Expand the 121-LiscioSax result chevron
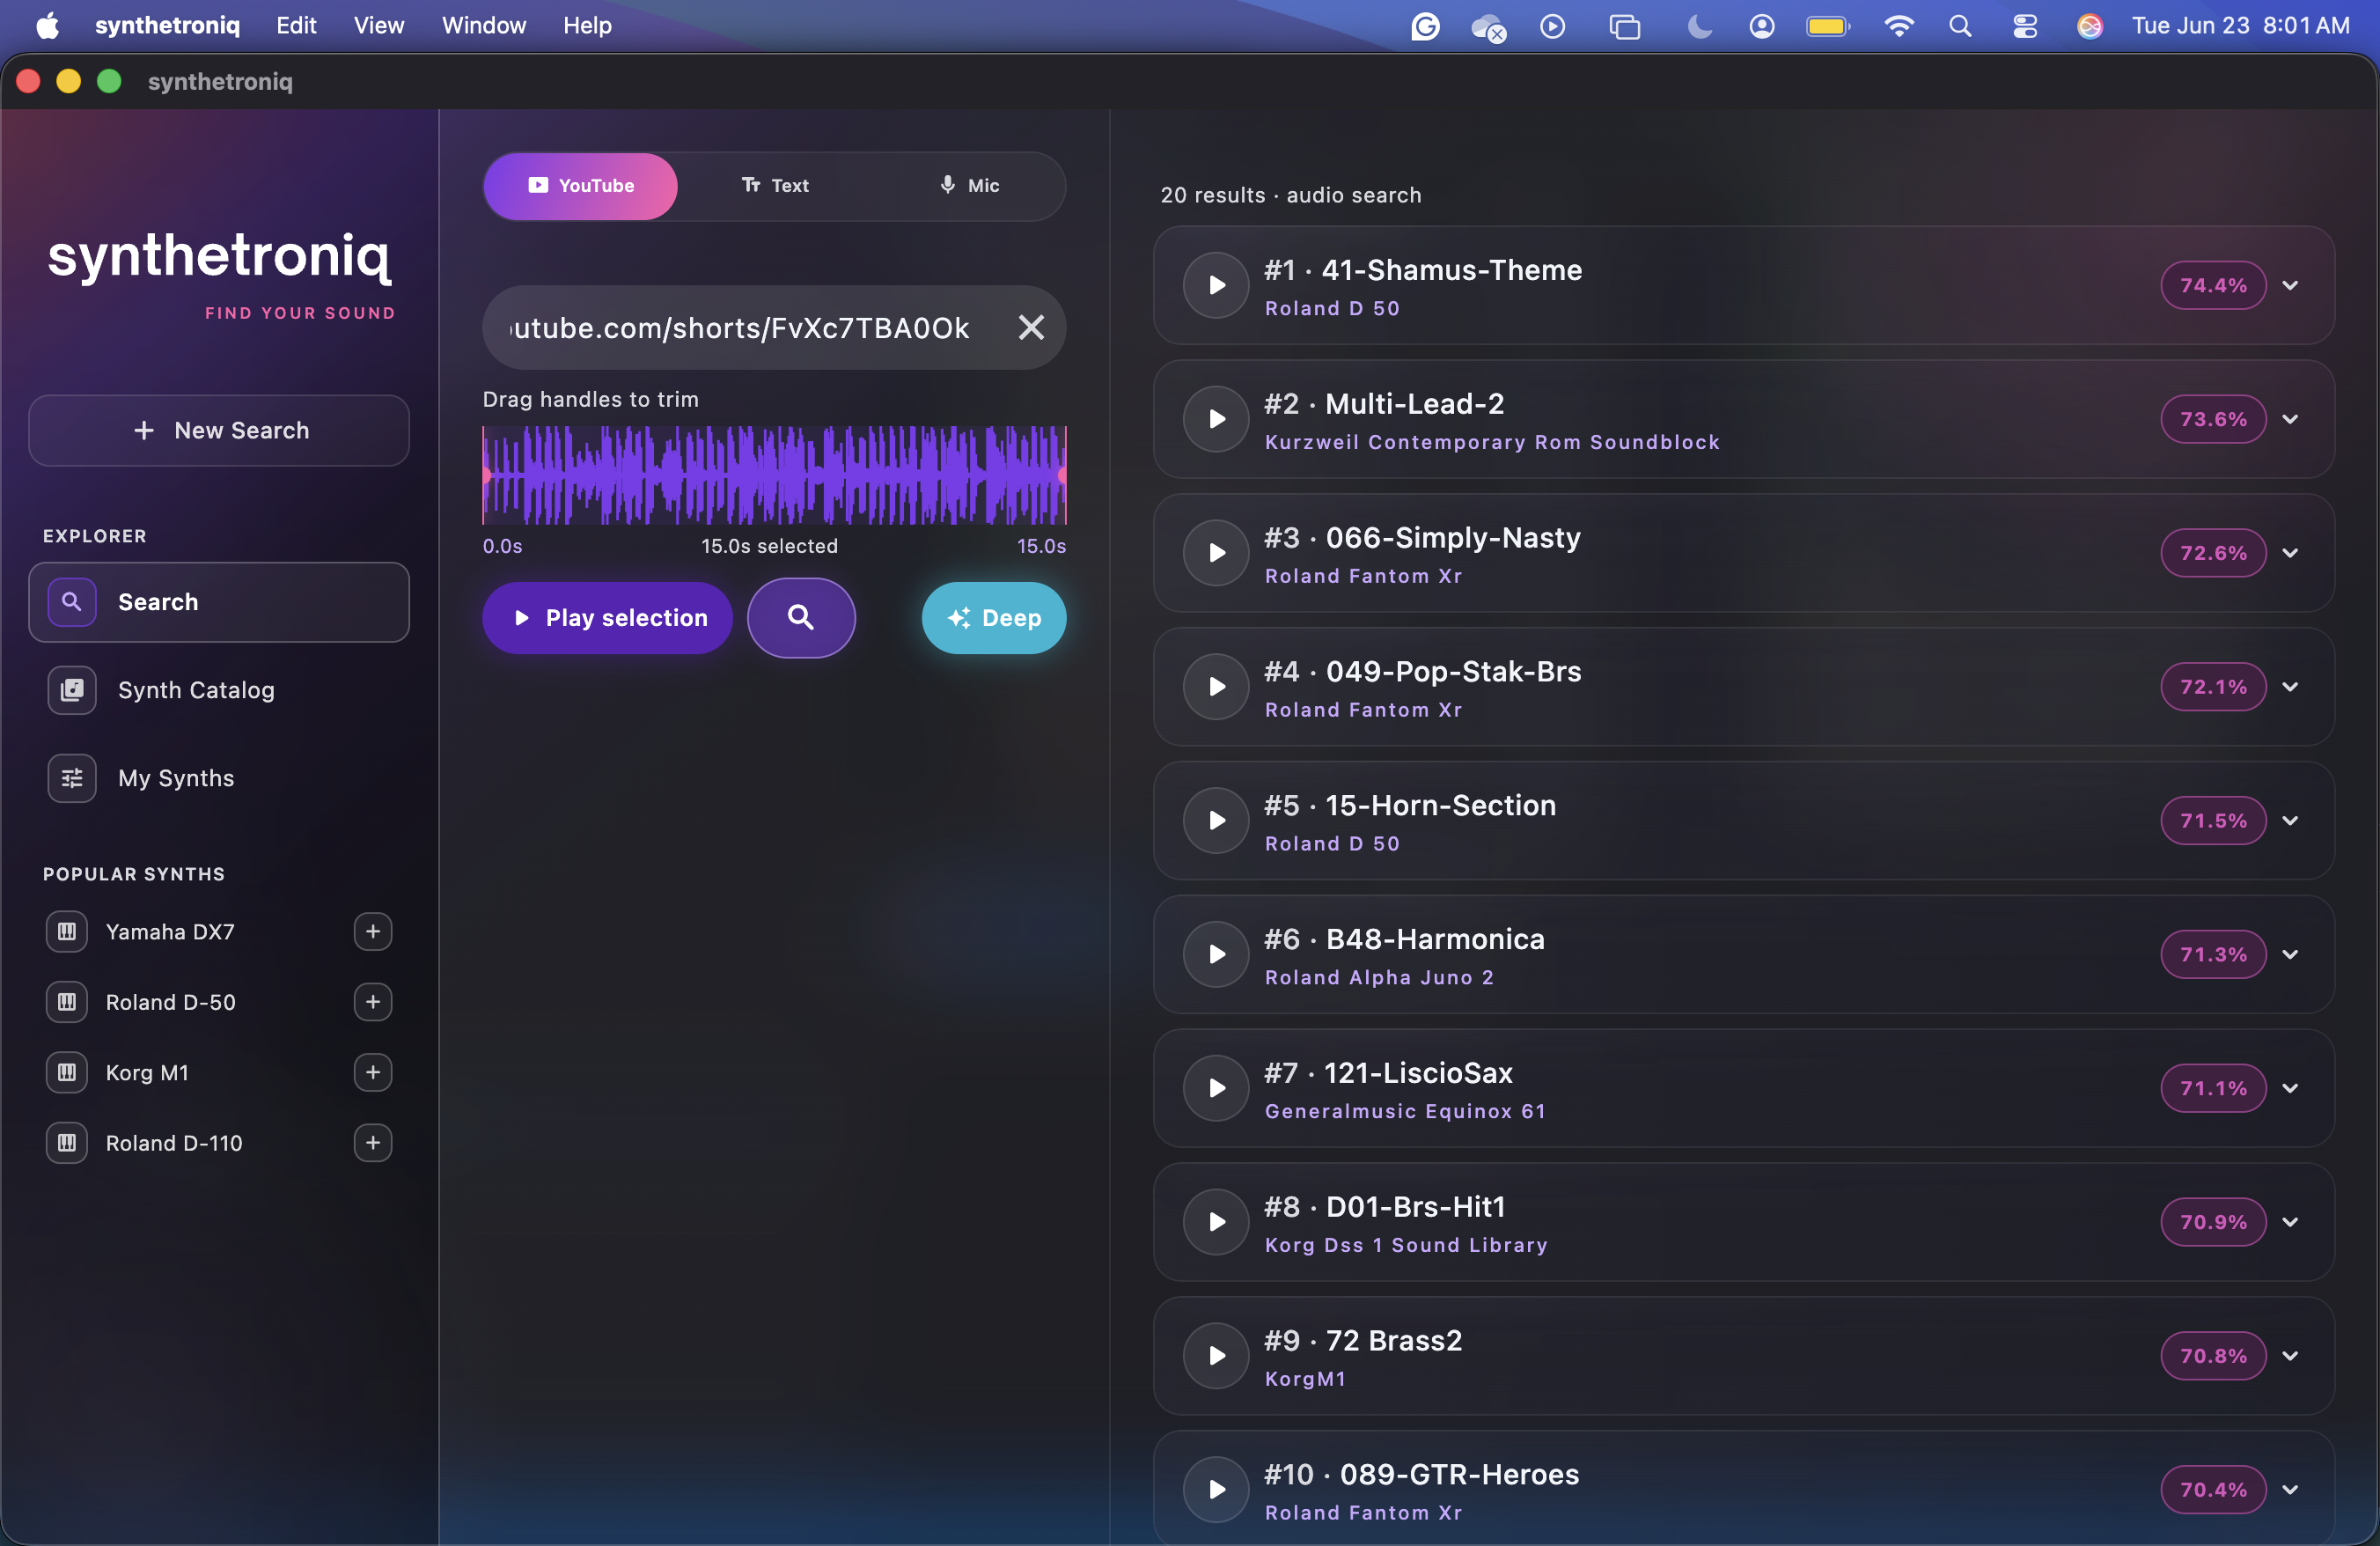The height and width of the screenshot is (1546, 2380). (x=2290, y=1088)
